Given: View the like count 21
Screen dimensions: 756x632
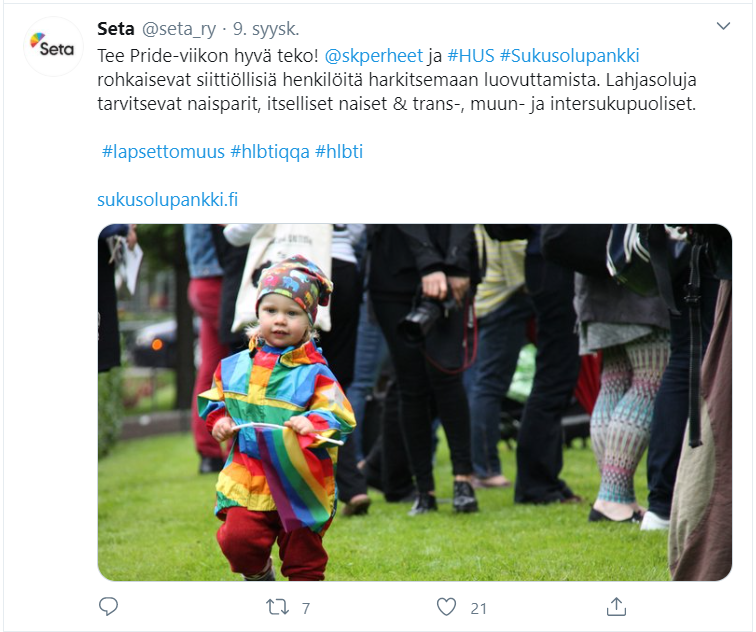Looking at the screenshot, I should click(478, 608).
